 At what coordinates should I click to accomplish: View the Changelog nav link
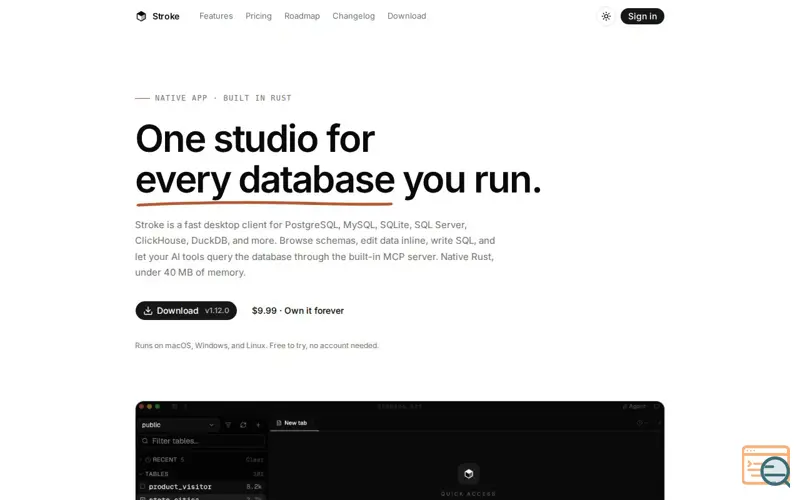pyautogui.click(x=354, y=16)
